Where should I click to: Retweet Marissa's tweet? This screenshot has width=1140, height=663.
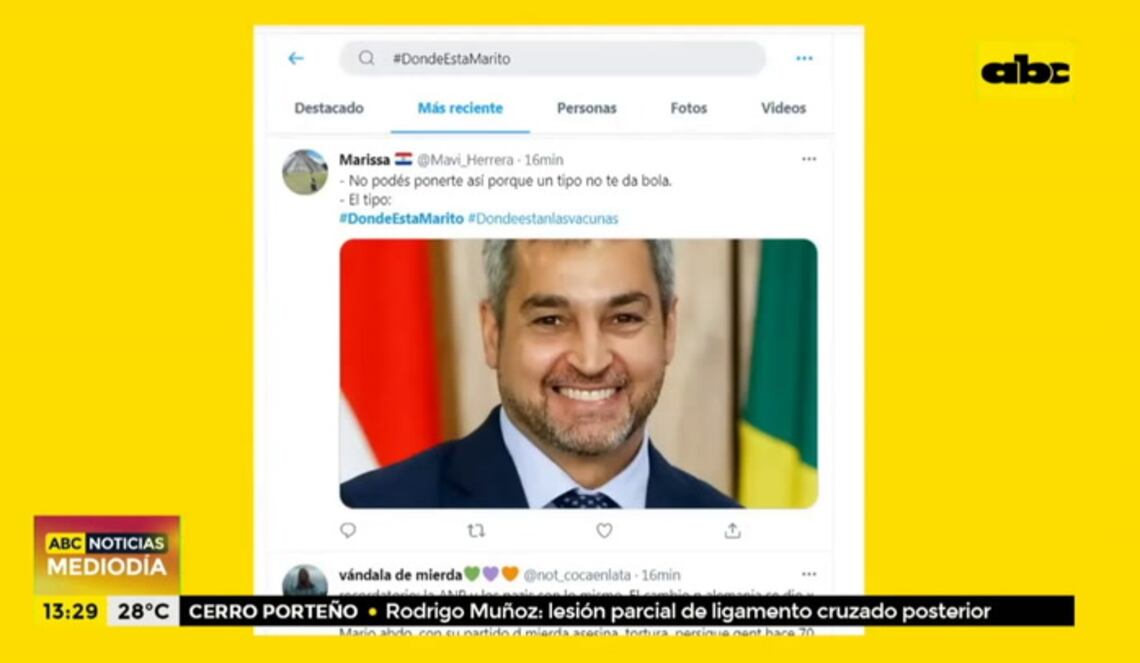tap(476, 531)
